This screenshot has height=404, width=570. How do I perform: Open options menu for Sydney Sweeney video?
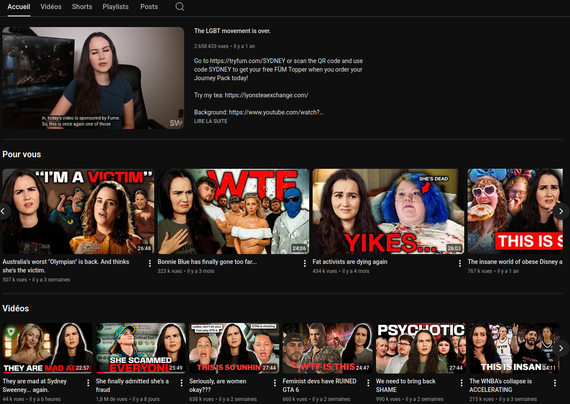(88, 383)
